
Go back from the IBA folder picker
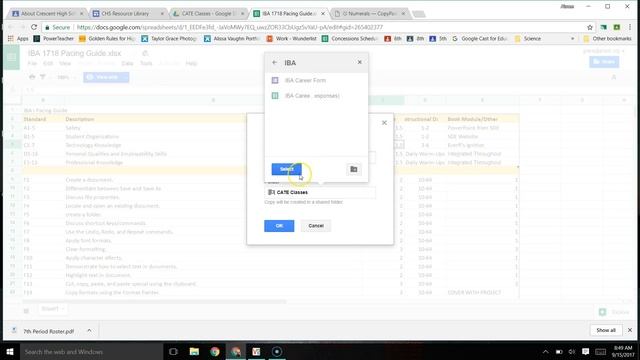[x=274, y=62]
